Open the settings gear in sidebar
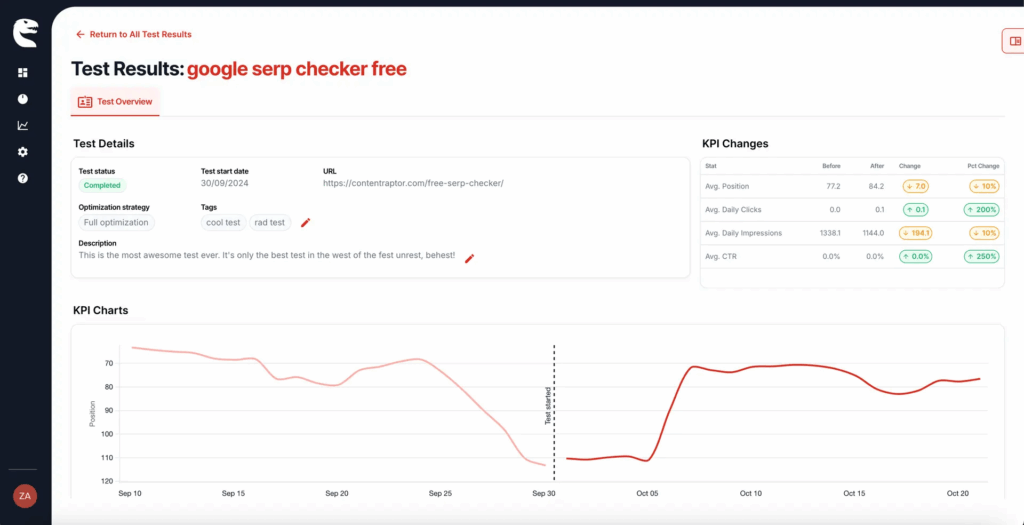1024x525 pixels. point(23,152)
